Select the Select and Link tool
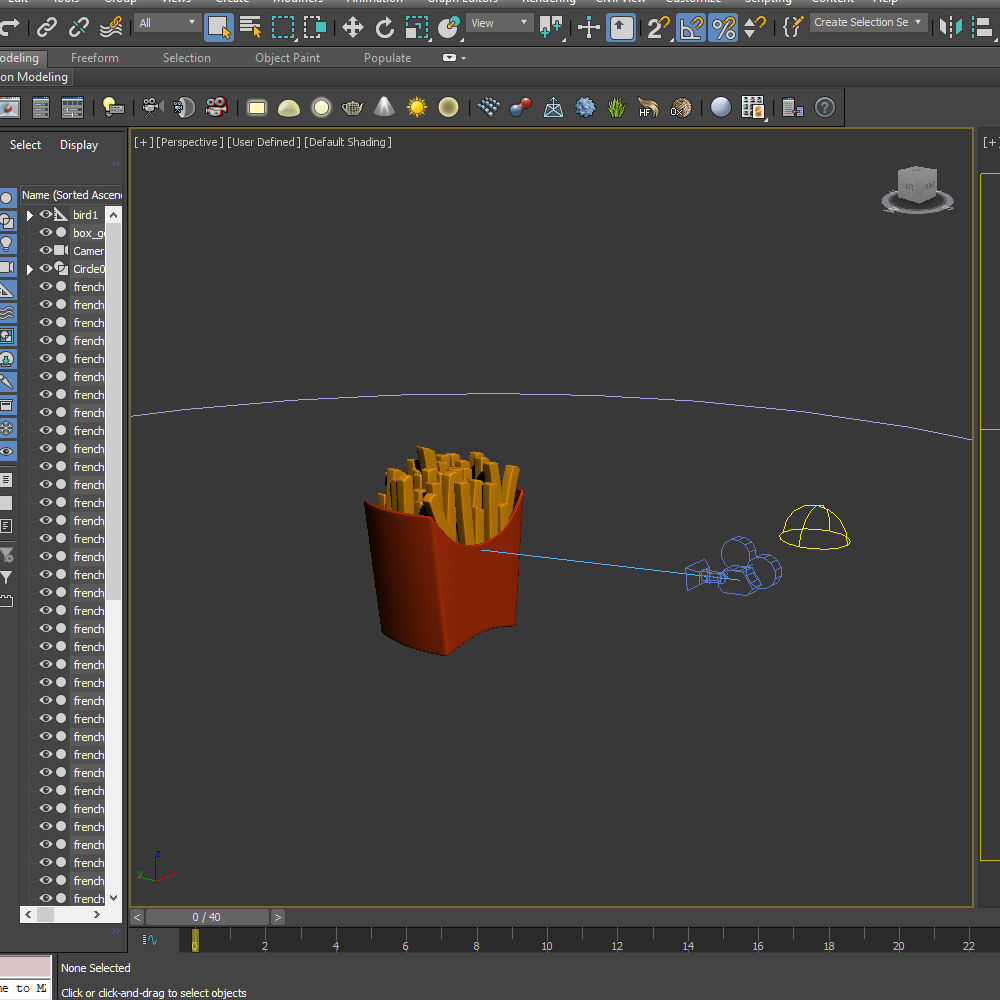1000x1000 pixels. pos(47,22)
